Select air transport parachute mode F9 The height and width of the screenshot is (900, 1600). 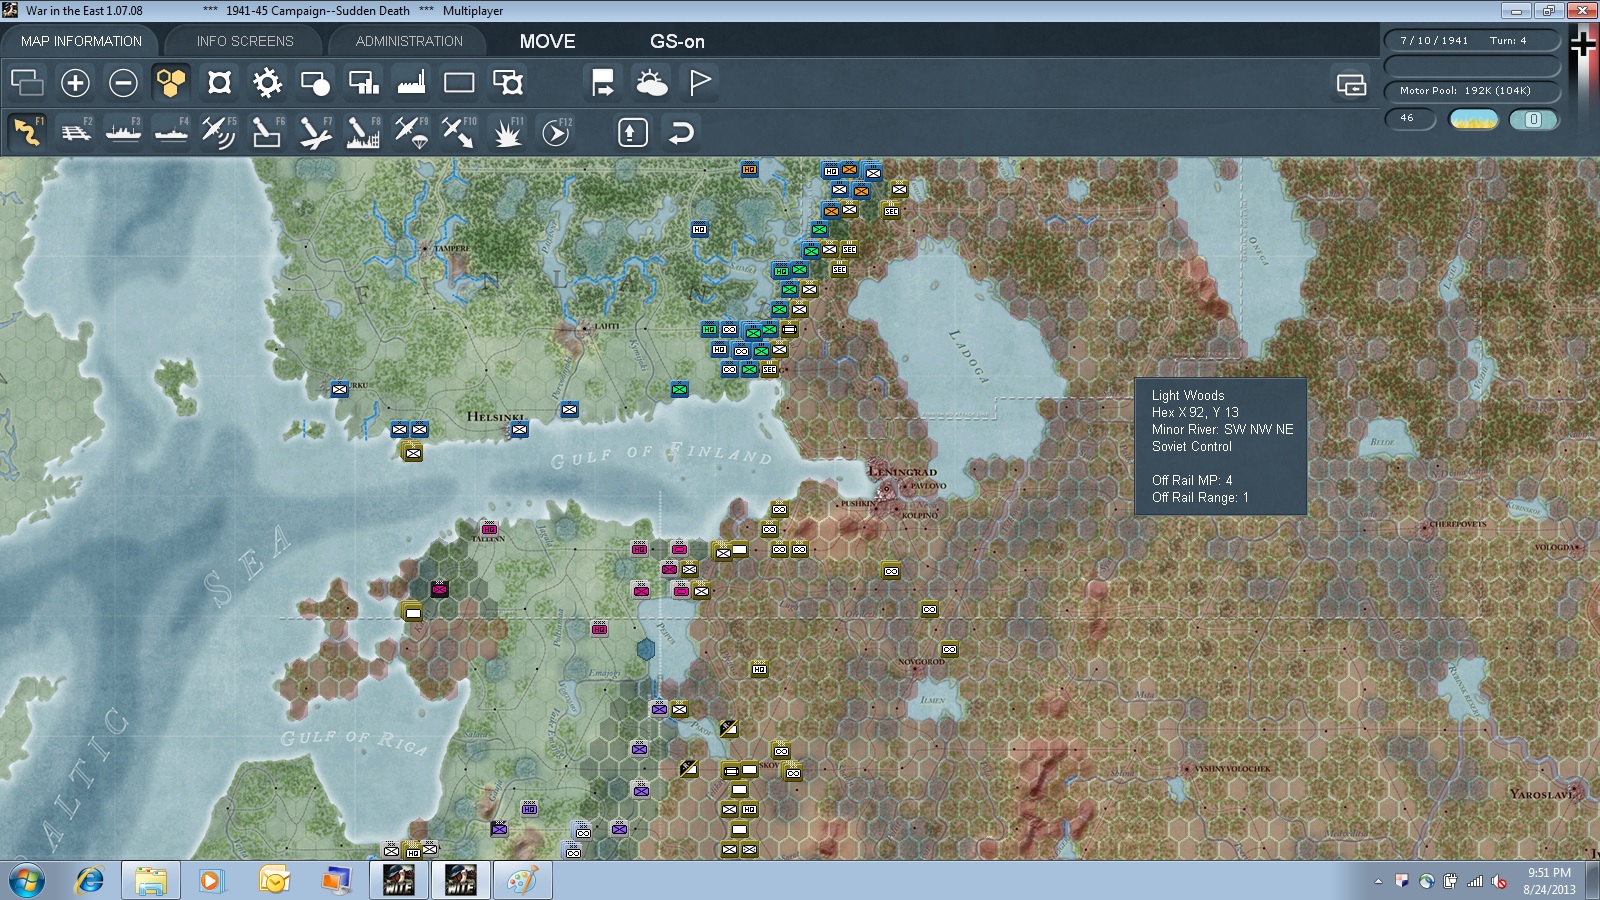coord(411,132)
